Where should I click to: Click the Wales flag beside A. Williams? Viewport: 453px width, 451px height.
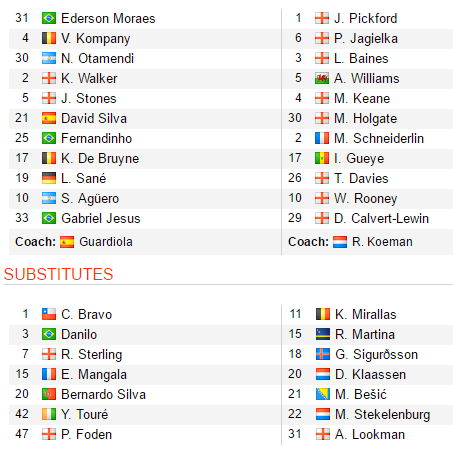322,78
